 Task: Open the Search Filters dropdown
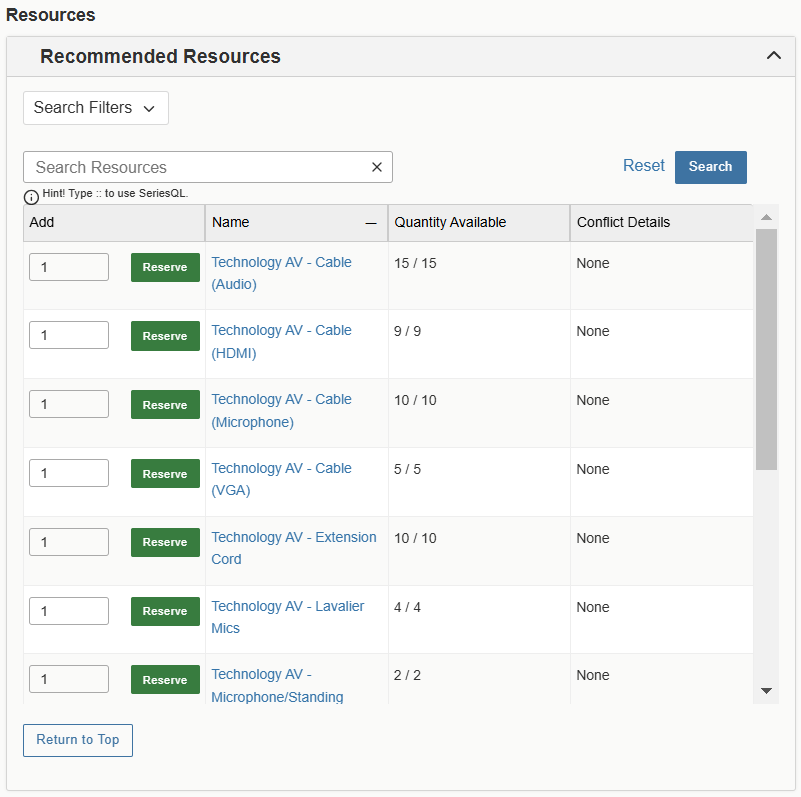[x=95, y=108]
